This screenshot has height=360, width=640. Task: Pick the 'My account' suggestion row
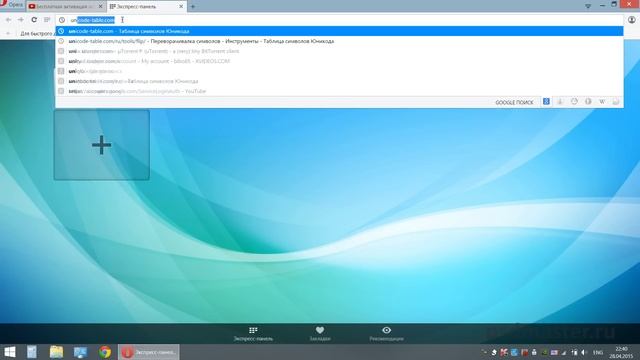point(340,61)
